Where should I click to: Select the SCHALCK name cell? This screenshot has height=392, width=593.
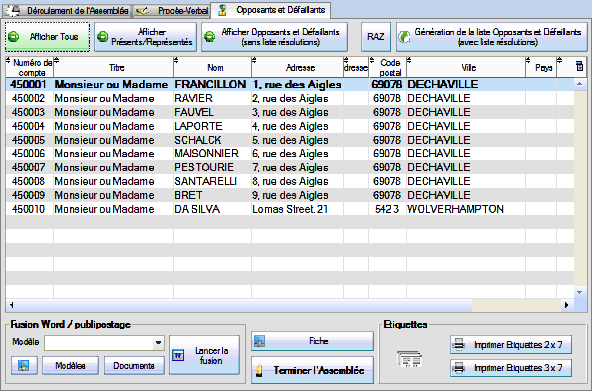point(213,140)
